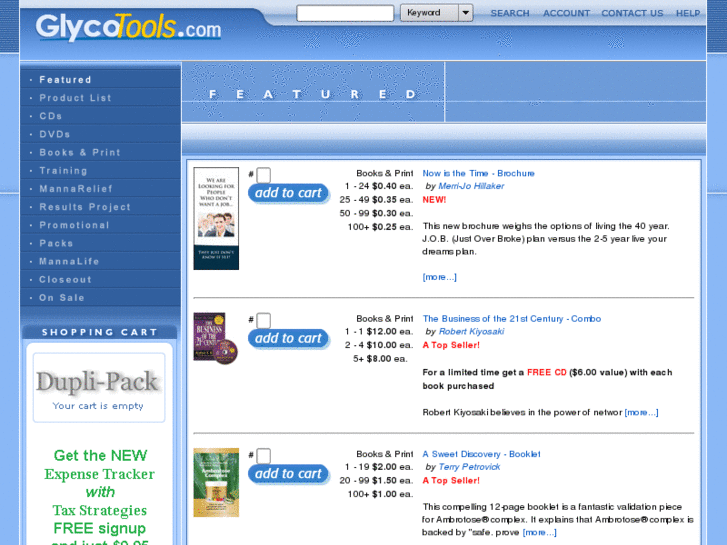This screenshot has height=545, width=727.
Task: Click the search keyword input field
Action: 345,13
